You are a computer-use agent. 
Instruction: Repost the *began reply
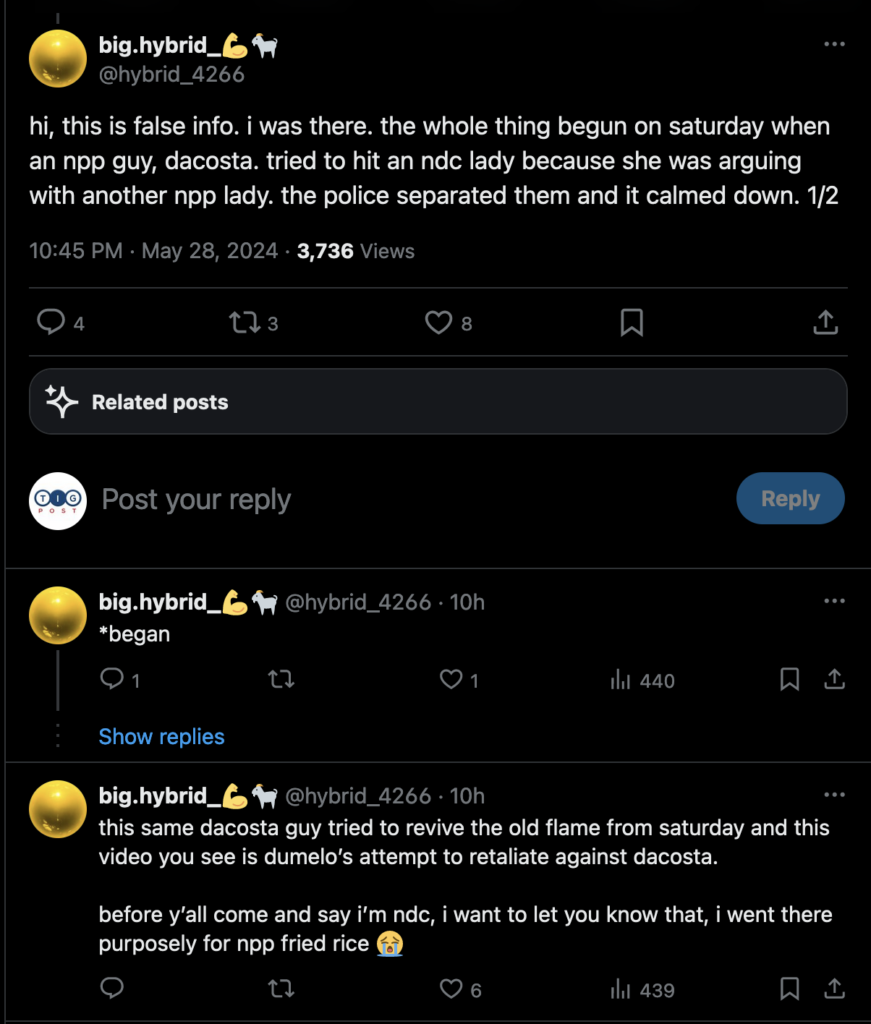pos(281,680)
